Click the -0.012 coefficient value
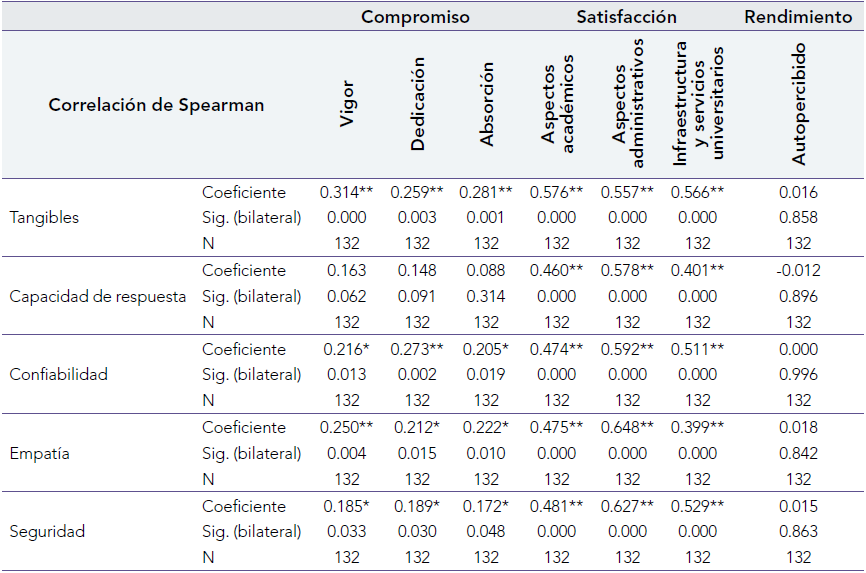The image size is (866, 573). pyautogui.click(x=798, y=270)
